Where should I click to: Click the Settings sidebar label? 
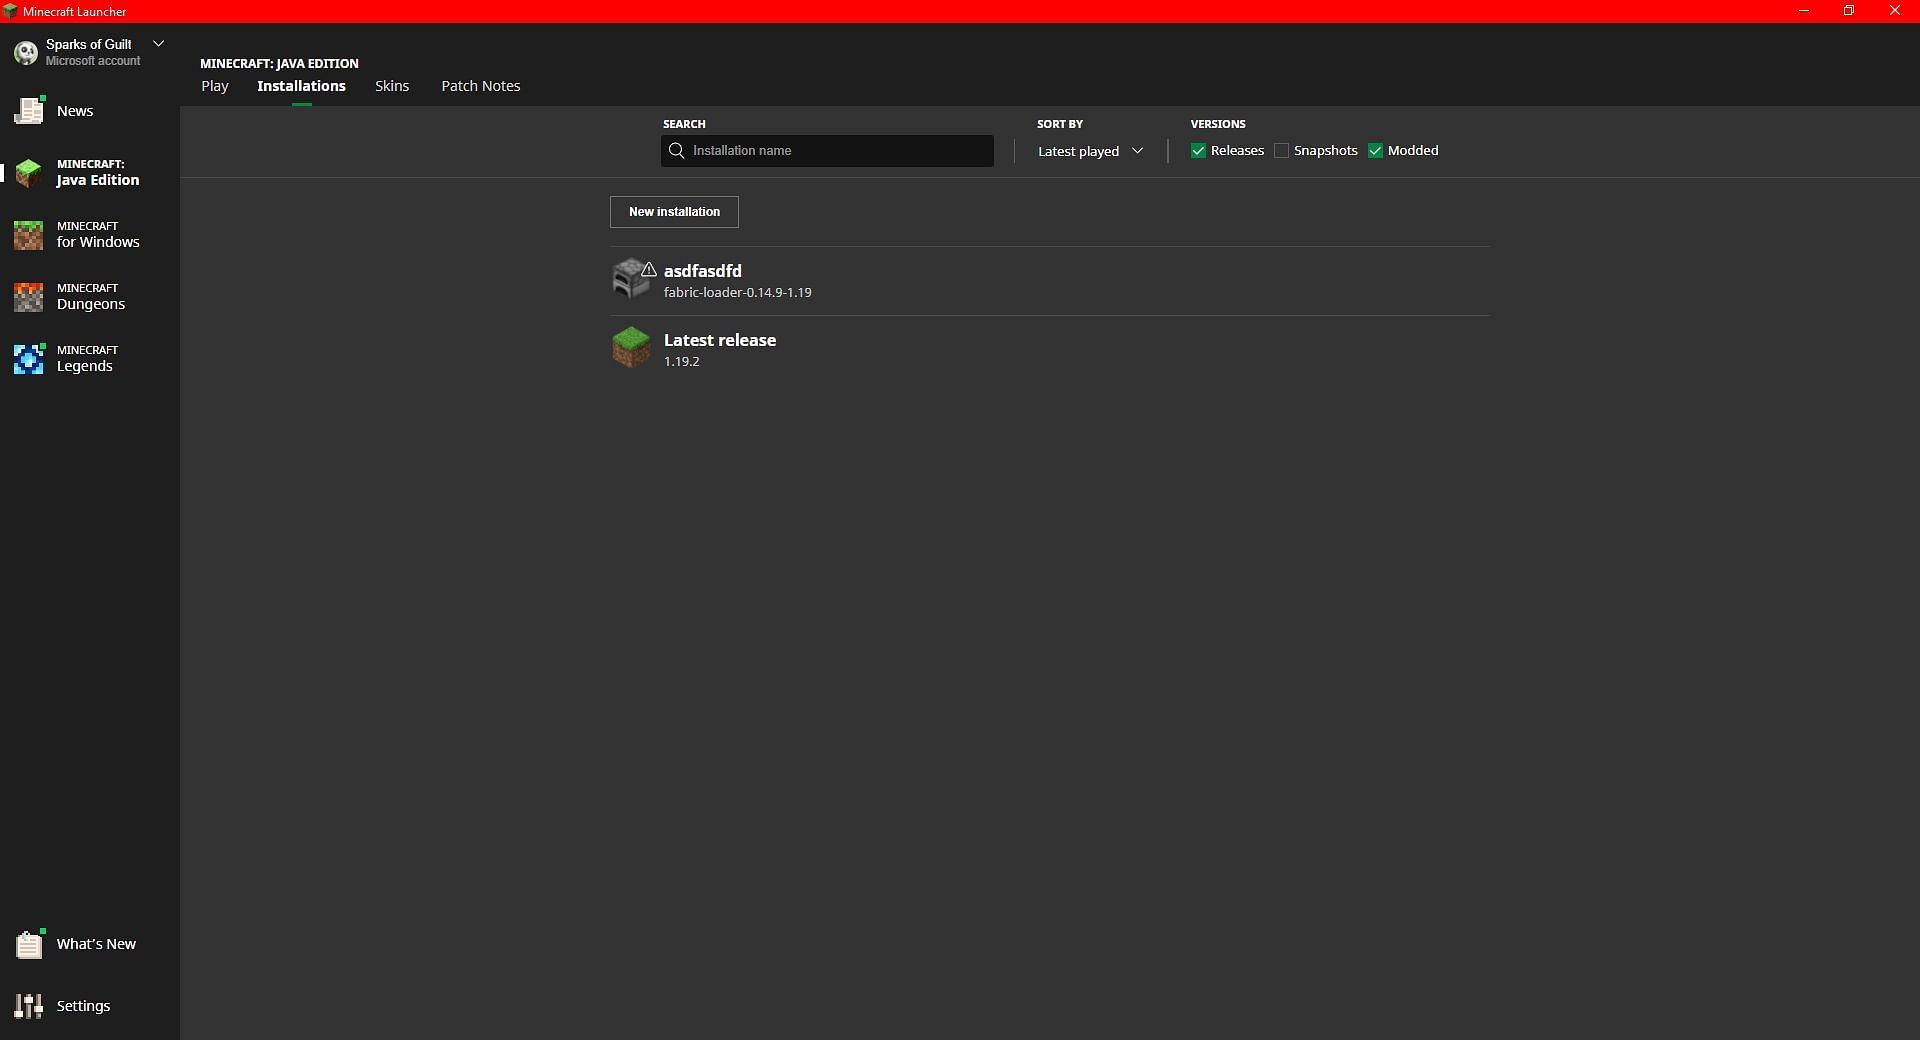click(x=84, y=1006)
